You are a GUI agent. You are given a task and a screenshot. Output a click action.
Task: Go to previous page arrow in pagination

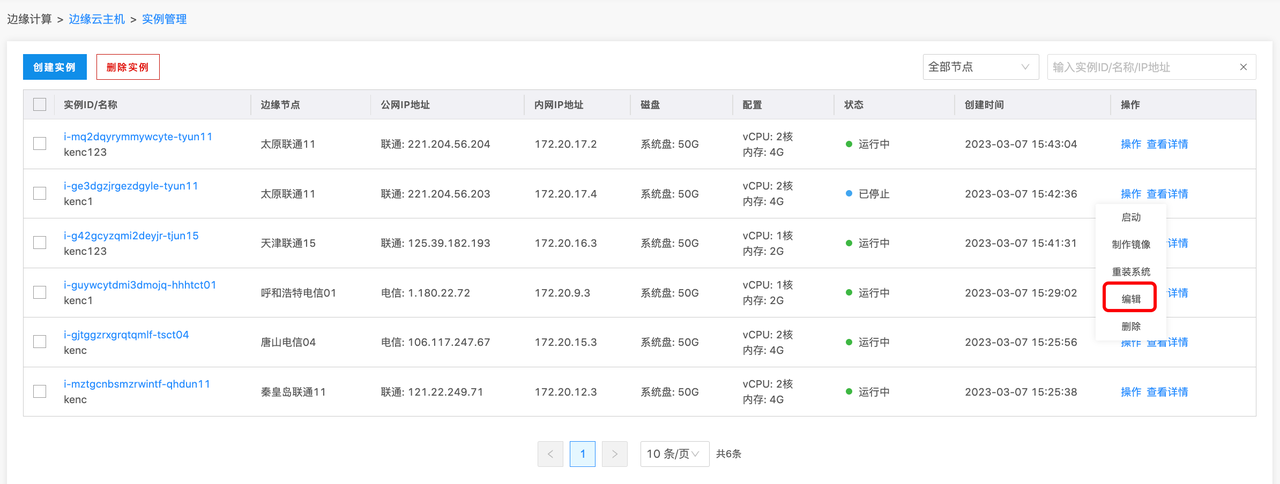click(550, 454)
